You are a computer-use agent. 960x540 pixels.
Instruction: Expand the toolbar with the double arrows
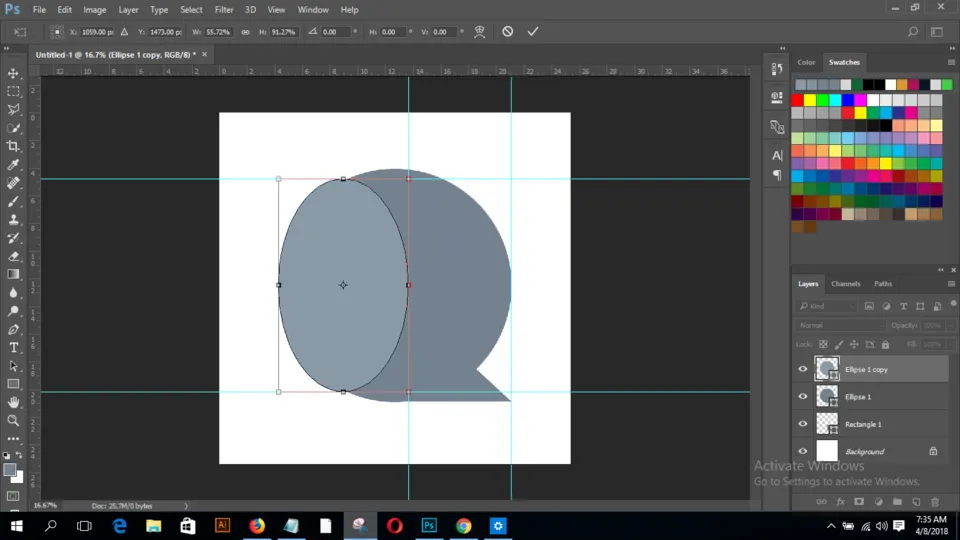[7, 48]
